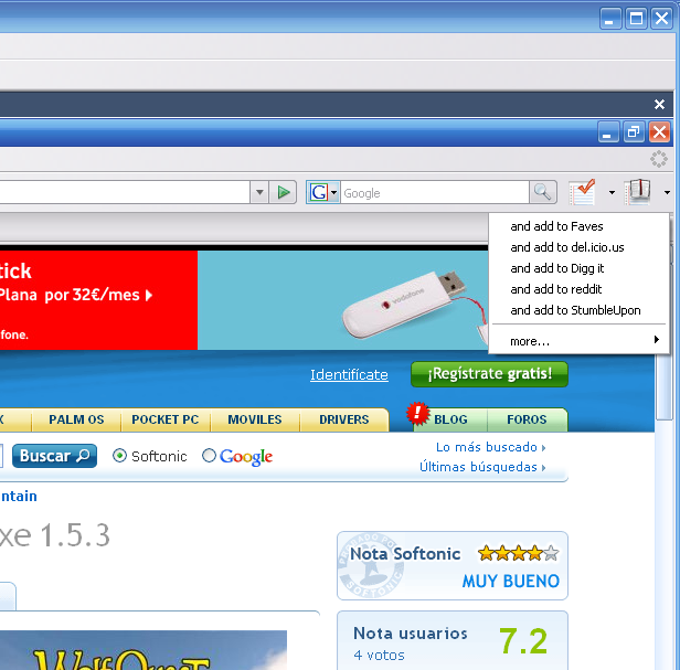
Task: Maximize the outer background window
Action: pyautogui.click(x=636, y=19)
